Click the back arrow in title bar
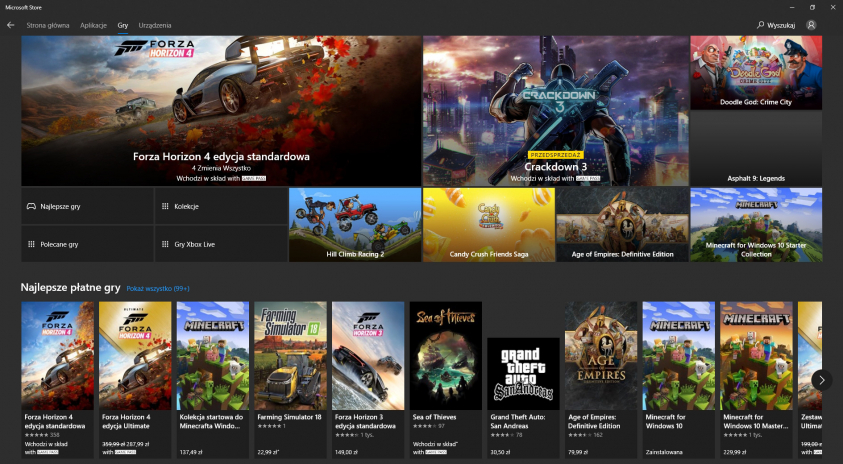 [10, 24]
